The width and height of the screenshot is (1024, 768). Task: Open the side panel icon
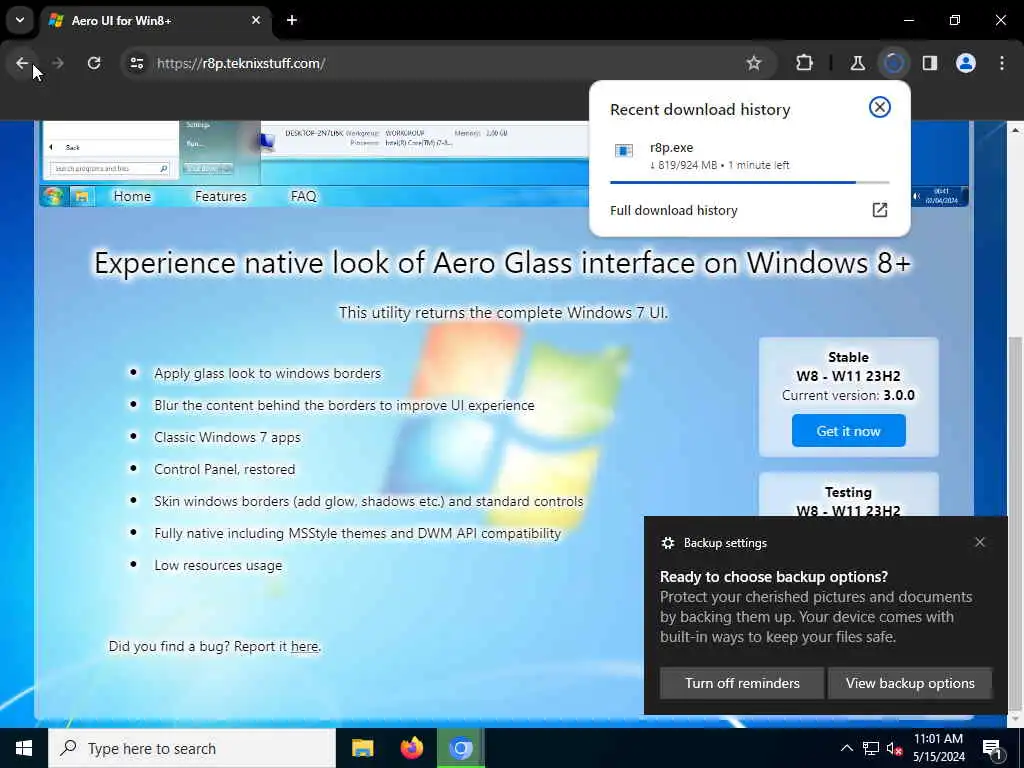pos(930,63)
